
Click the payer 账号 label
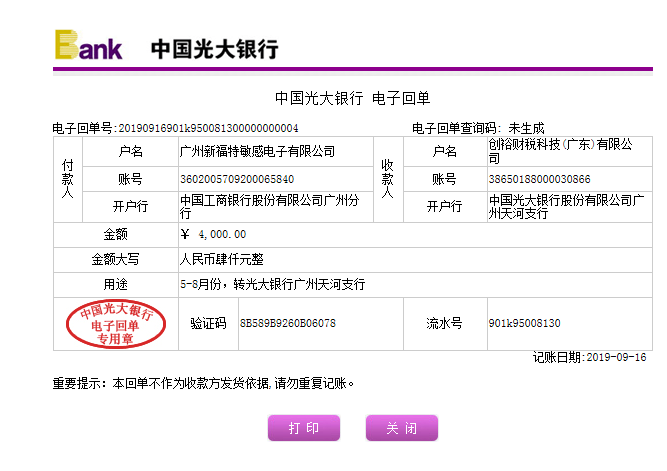click(131, 179)
